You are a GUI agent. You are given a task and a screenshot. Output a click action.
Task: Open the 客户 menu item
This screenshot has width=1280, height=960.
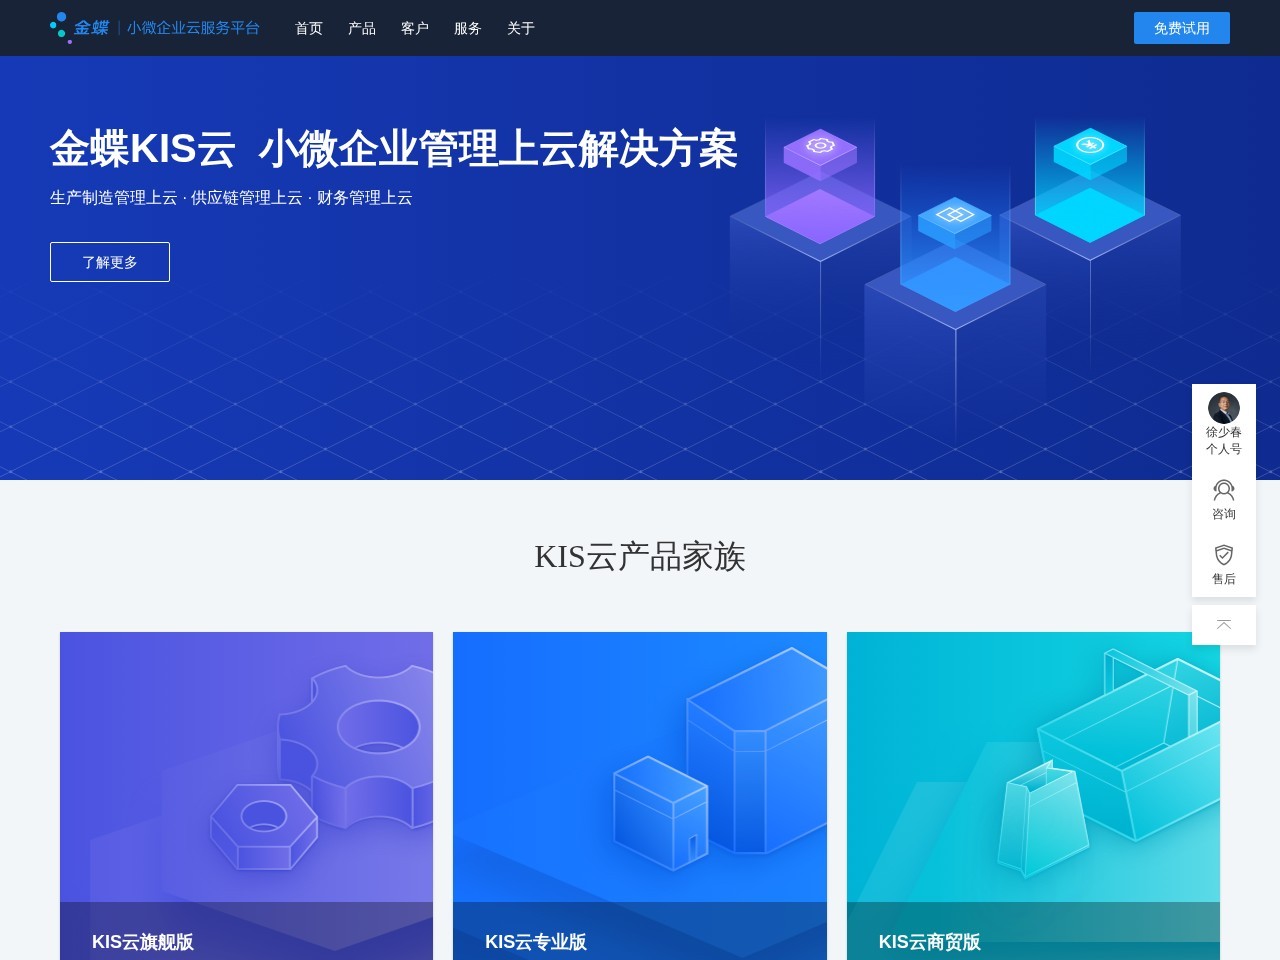click(415, 28)
